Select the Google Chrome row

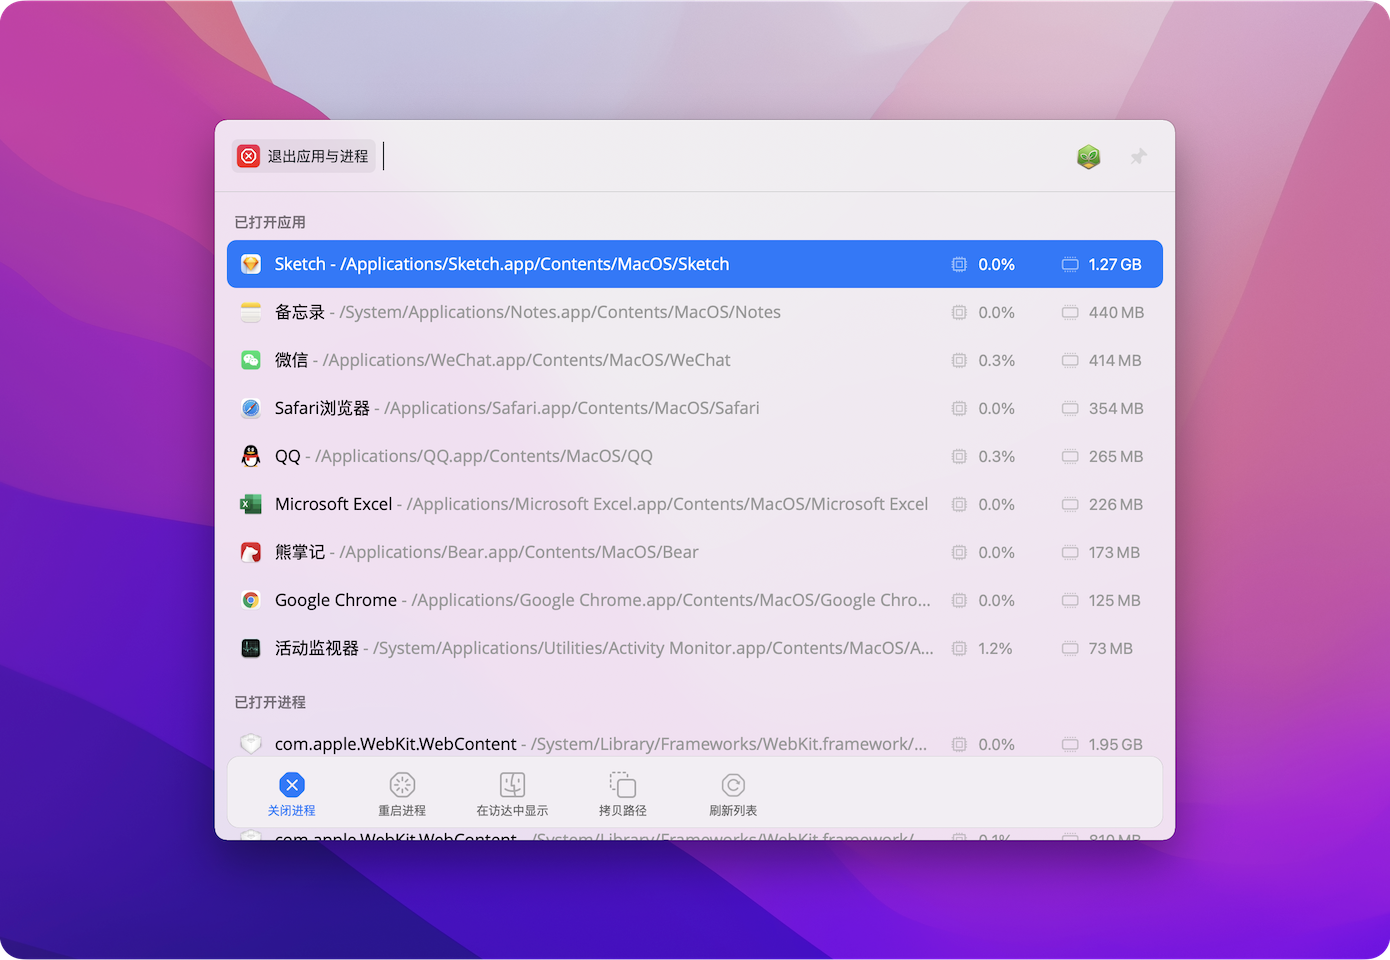pyautogui.click(x=695, y=600)
